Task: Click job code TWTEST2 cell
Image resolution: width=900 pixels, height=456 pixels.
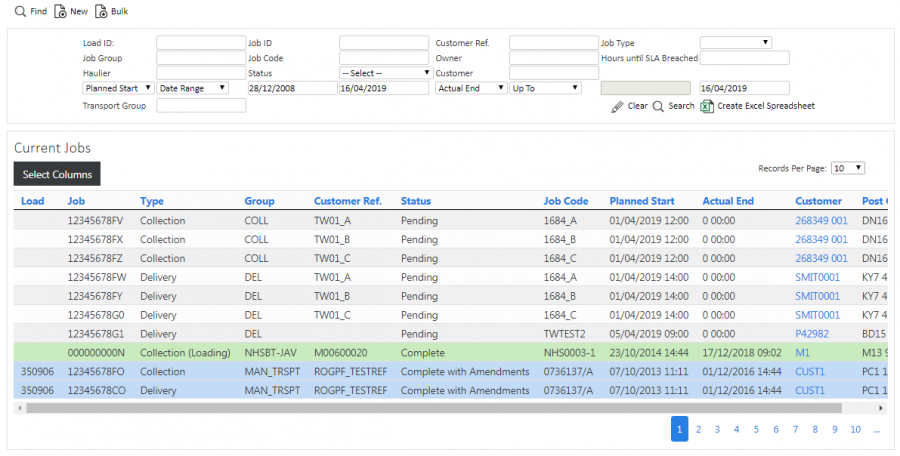Action: (x=565, y=334)
